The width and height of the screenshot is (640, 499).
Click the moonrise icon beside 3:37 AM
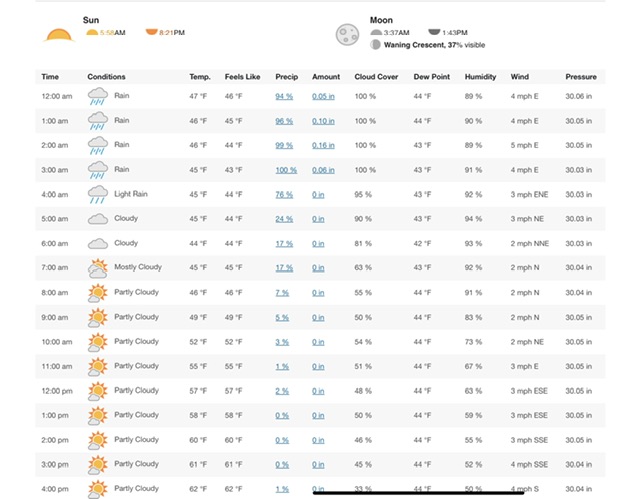[376, 32]
